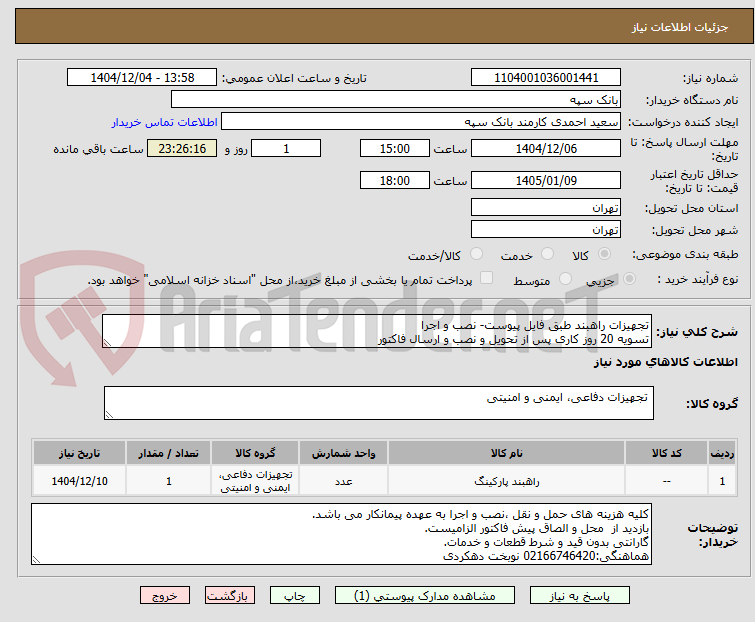Click the response deadline date 1404/12/06
The width and height of the screenshot is (755, 622).
[546, 148]
